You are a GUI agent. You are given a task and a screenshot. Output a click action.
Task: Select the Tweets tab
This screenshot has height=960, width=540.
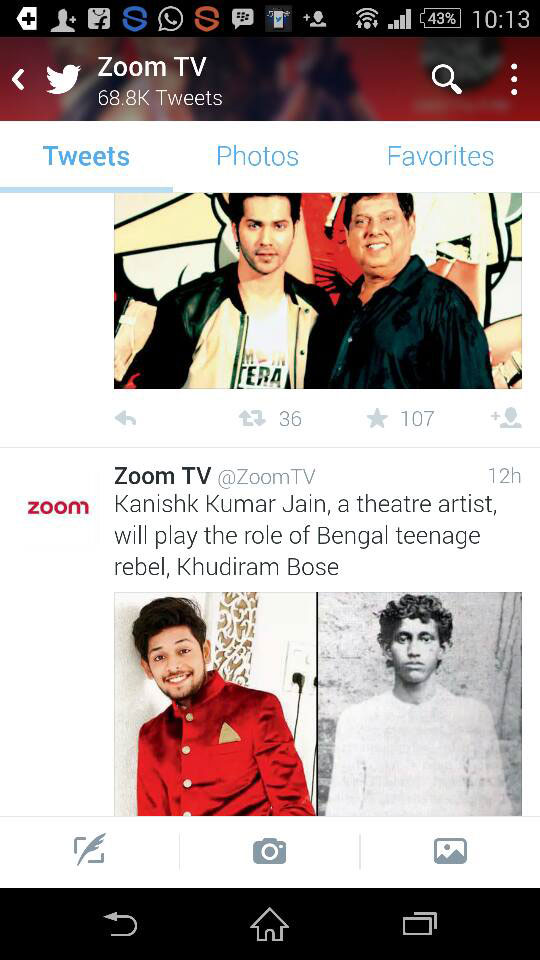click(x=86, y=156)
